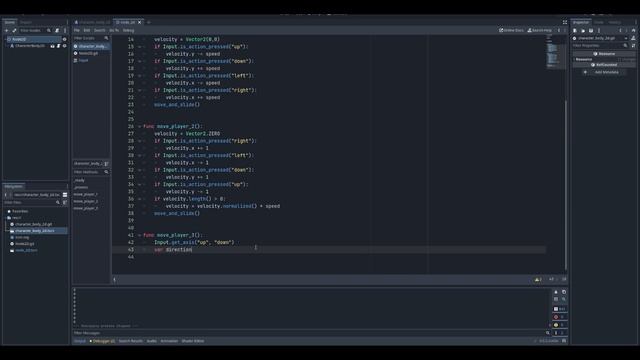Close the node_2d scene tab
The image size is (640, 360).
click(x=140, y=22)
